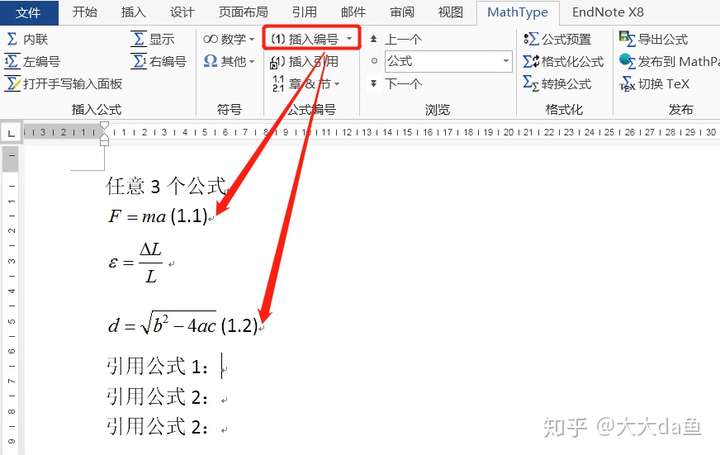Open the 其他 symbols dropdown
Viewport: 720px width, 455px height.
(229, 61)
